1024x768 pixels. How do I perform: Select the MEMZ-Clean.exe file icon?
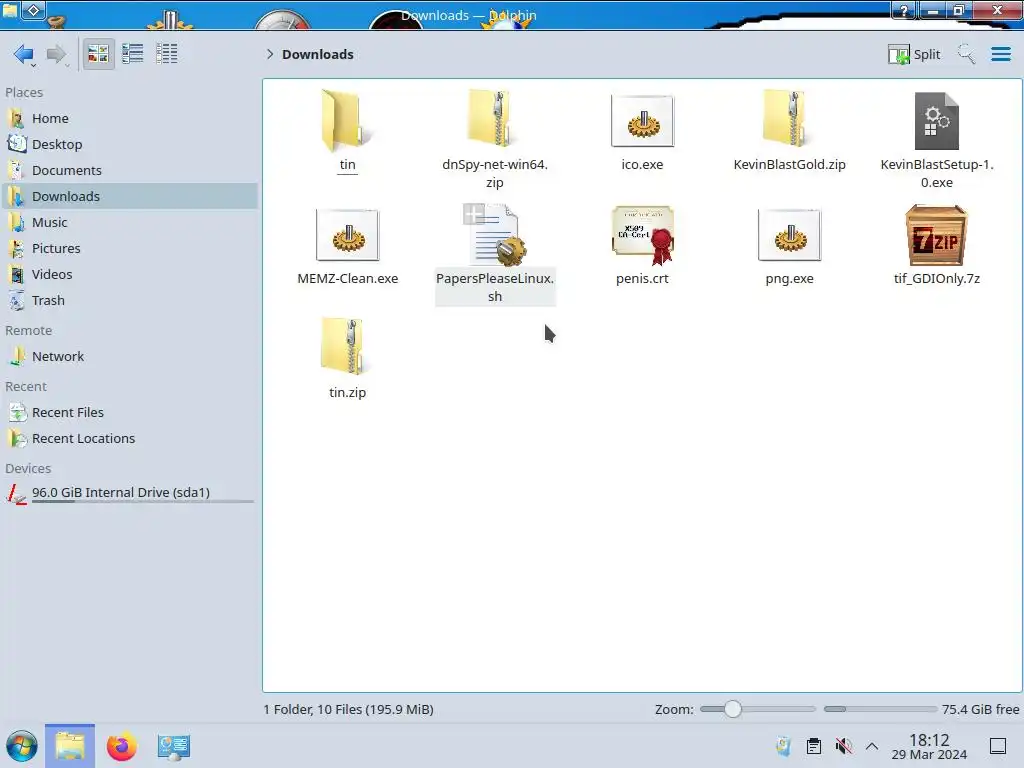point(347,235)
